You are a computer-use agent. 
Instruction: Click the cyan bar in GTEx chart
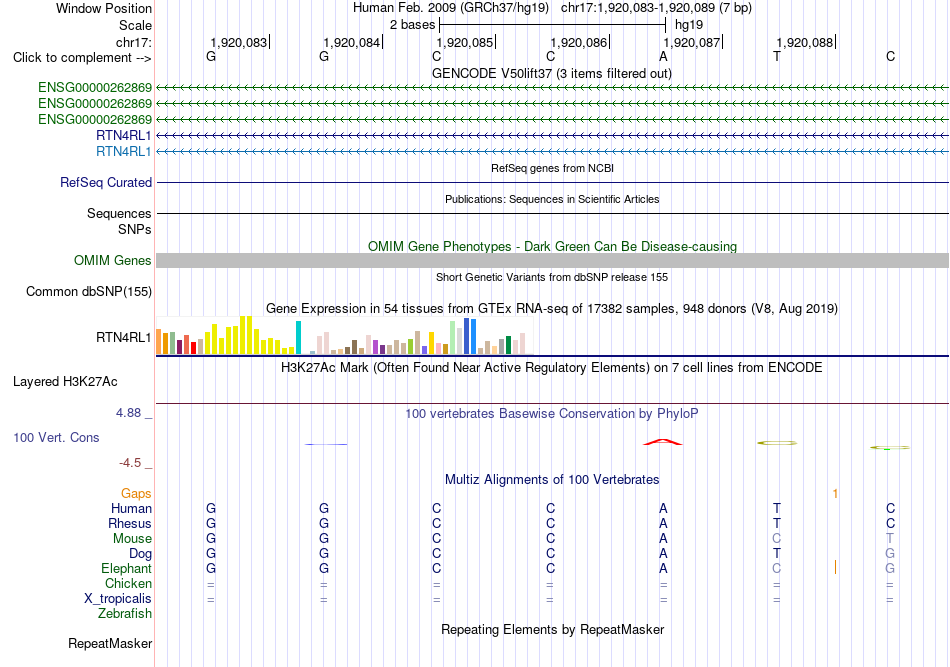298,337
